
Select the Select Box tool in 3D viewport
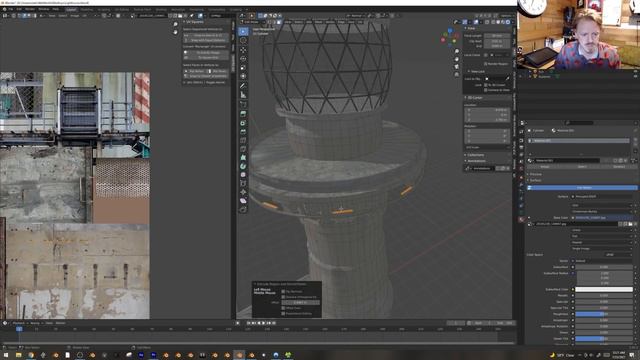pyautogui.click(x=243, y=31)
